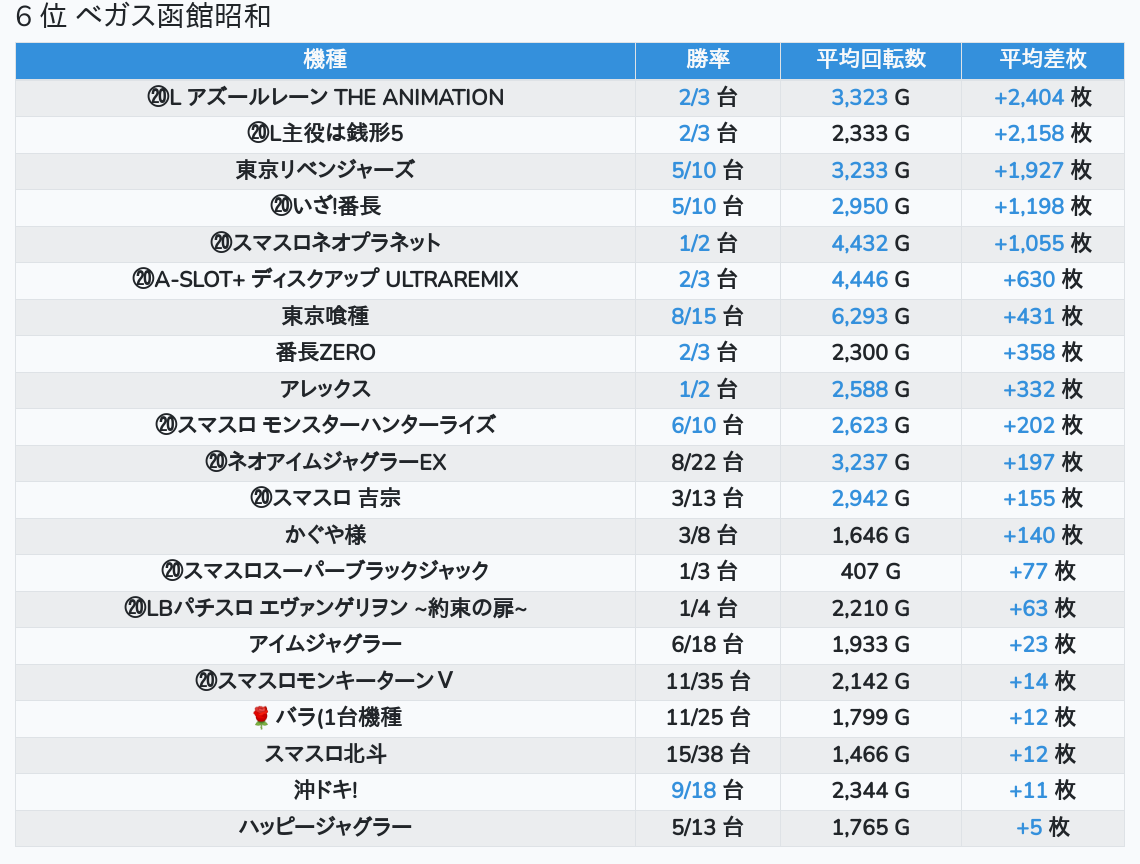Click the ⑳ mark before L主役は銭形5

257,133
